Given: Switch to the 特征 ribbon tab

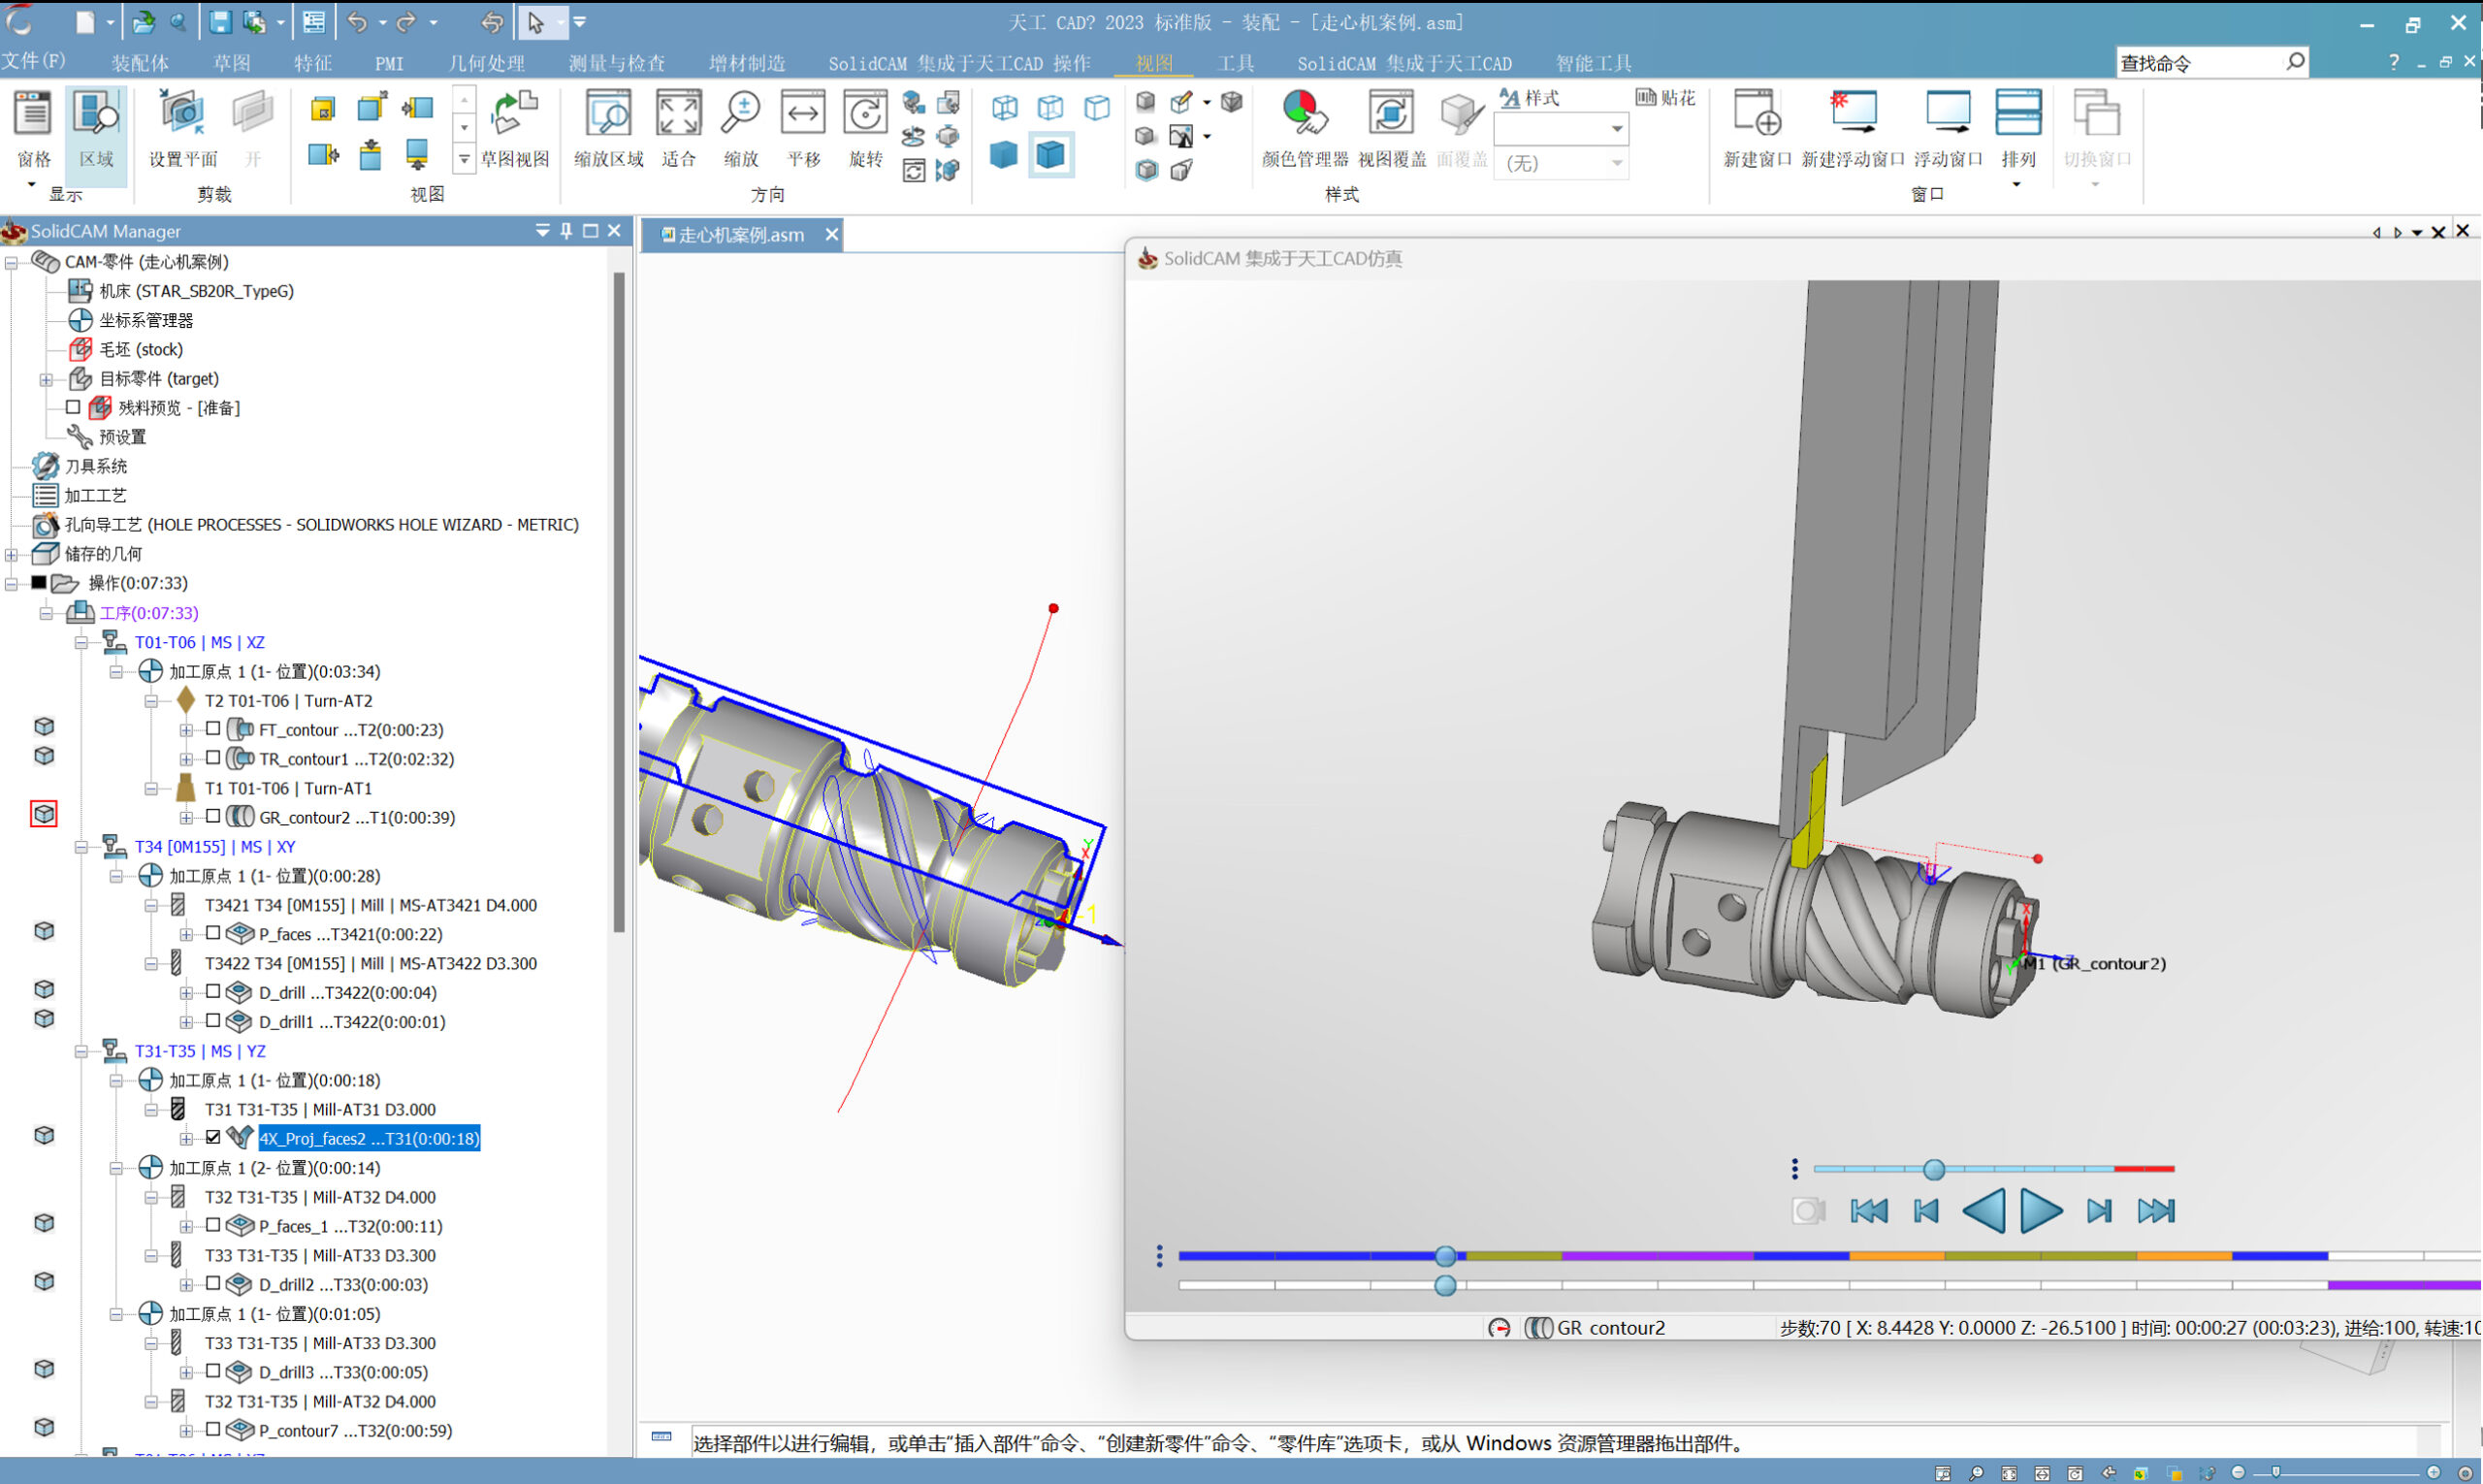Looking at the screenshot, I should 313,63.
